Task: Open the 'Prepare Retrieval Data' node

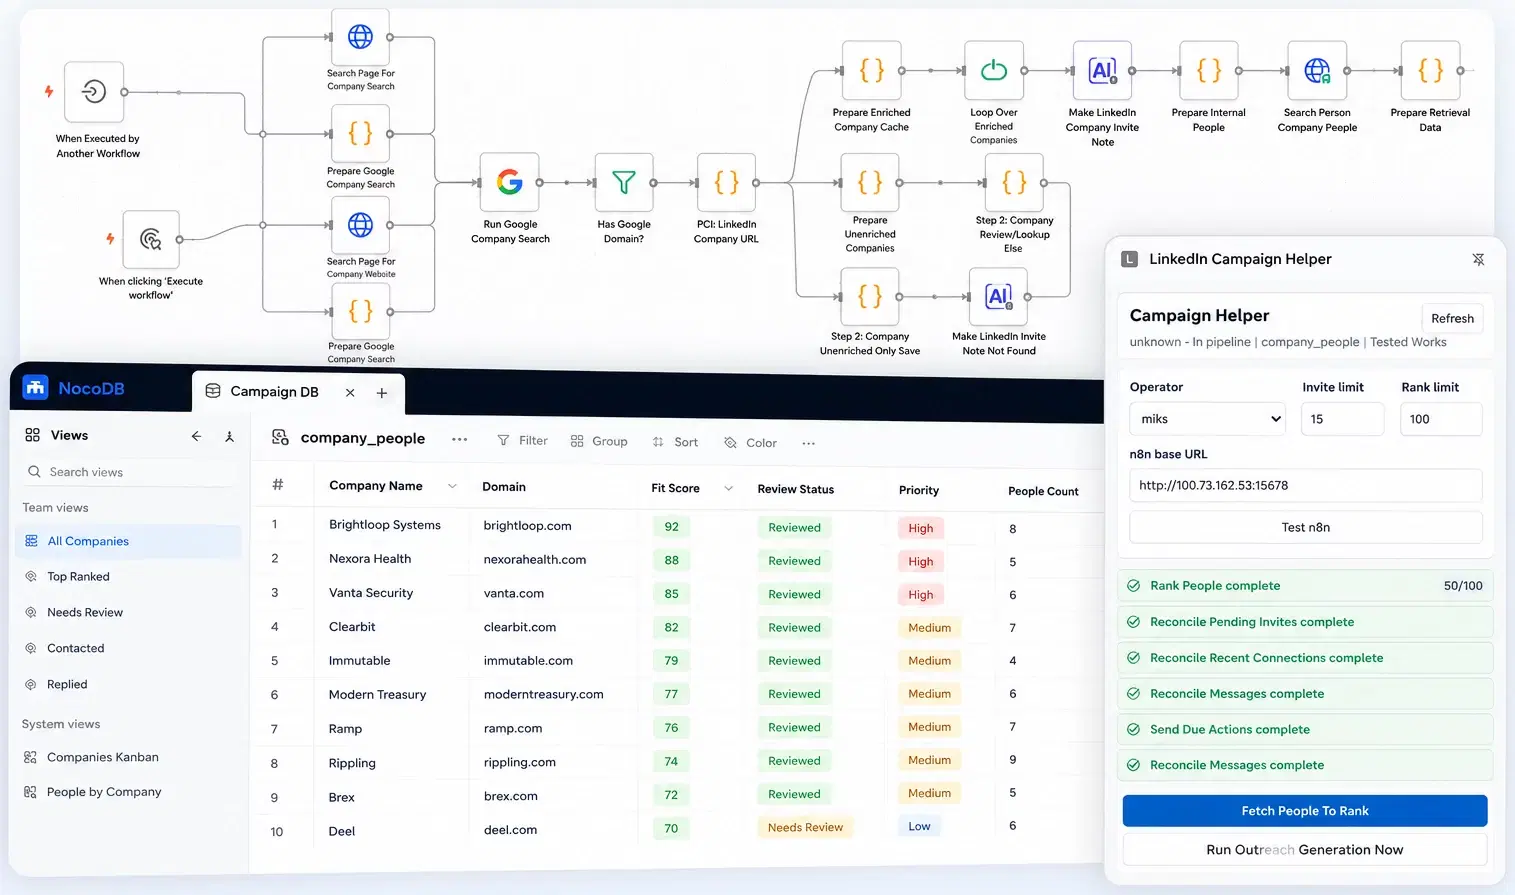Action: tap(1431, 70)
